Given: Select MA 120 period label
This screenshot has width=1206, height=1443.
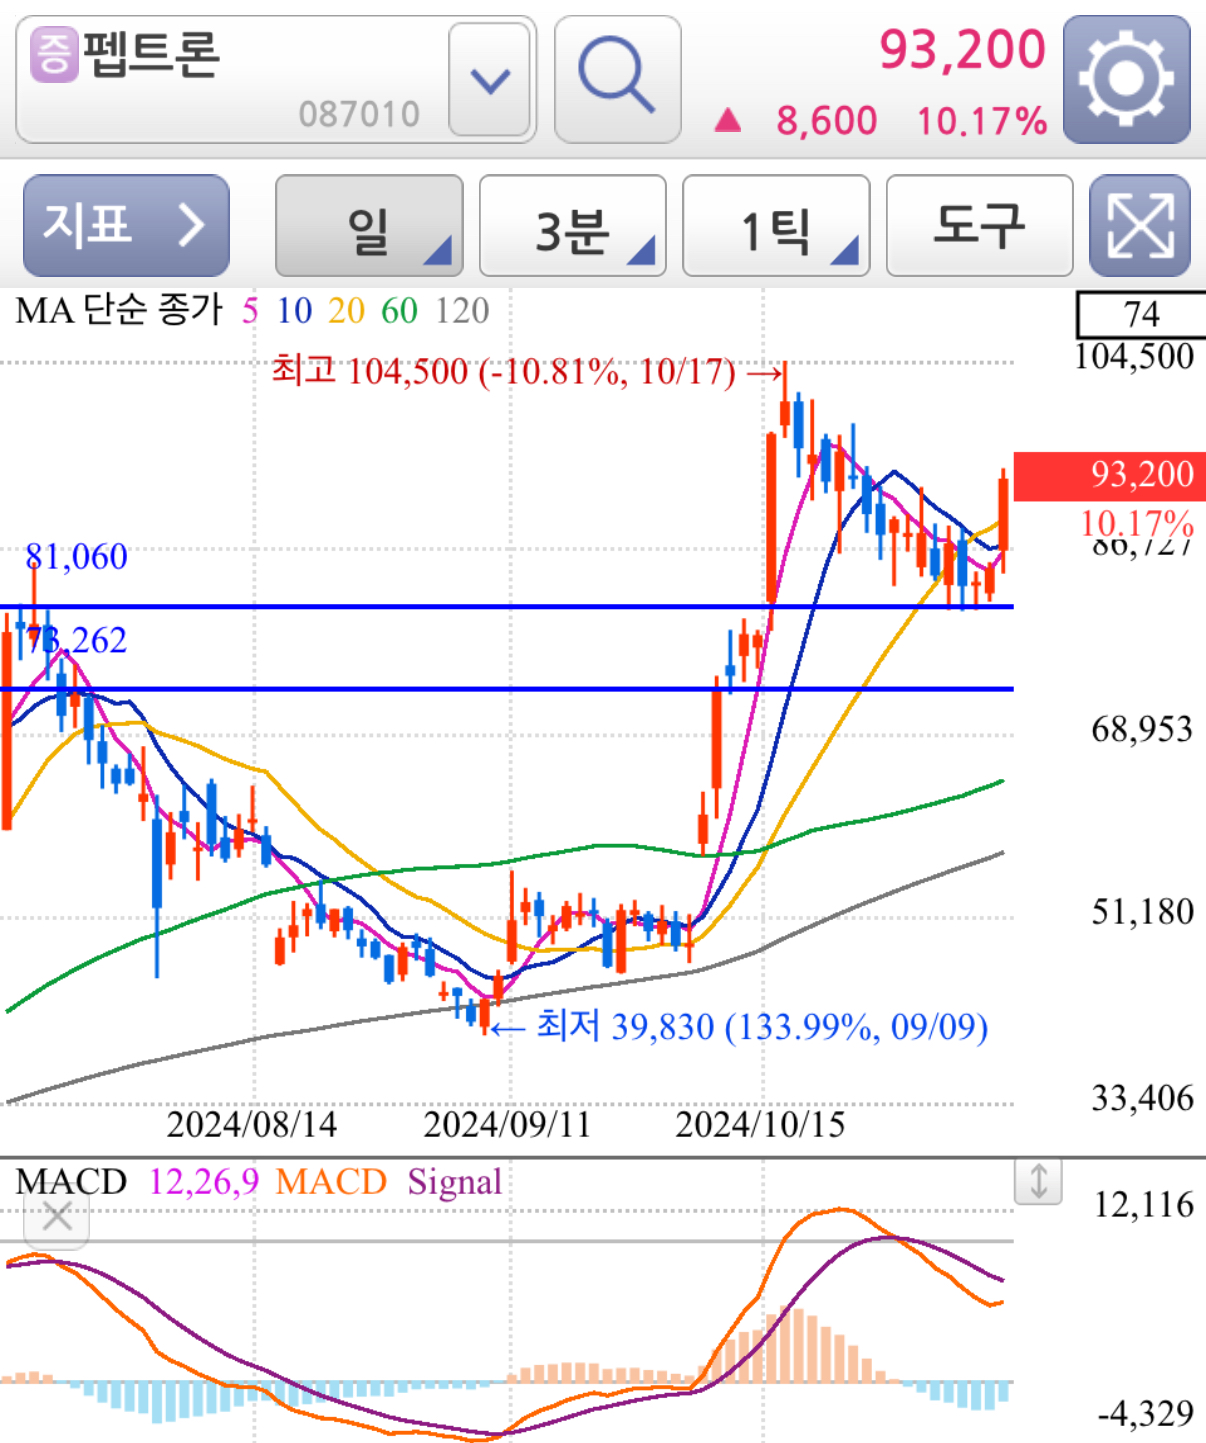Looking at the screenshot, I should click(x=462, y=311).
